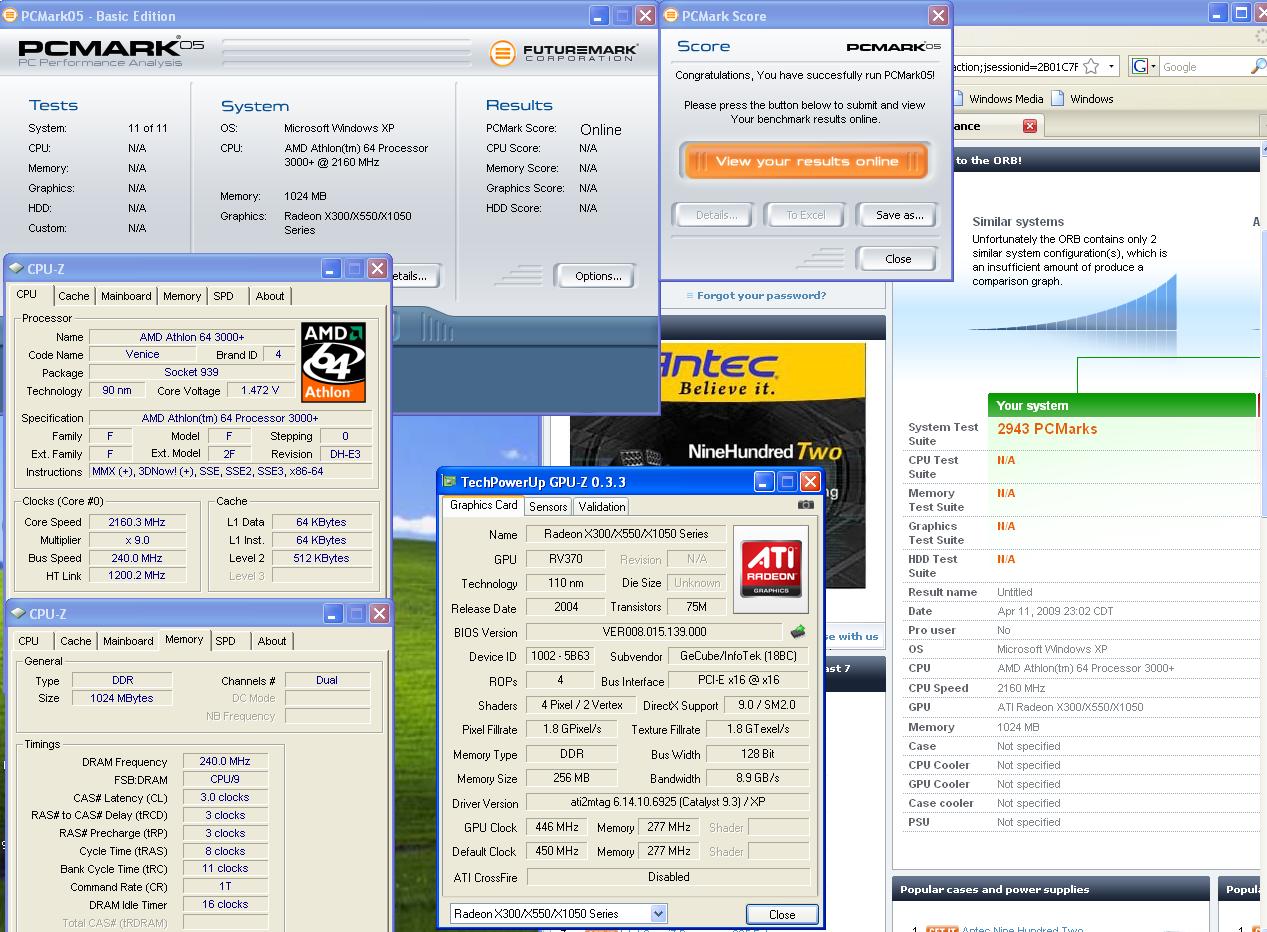Close the lower CPU-Z memory window
This screenshot has width=1267, height=932.
[379, 614]
